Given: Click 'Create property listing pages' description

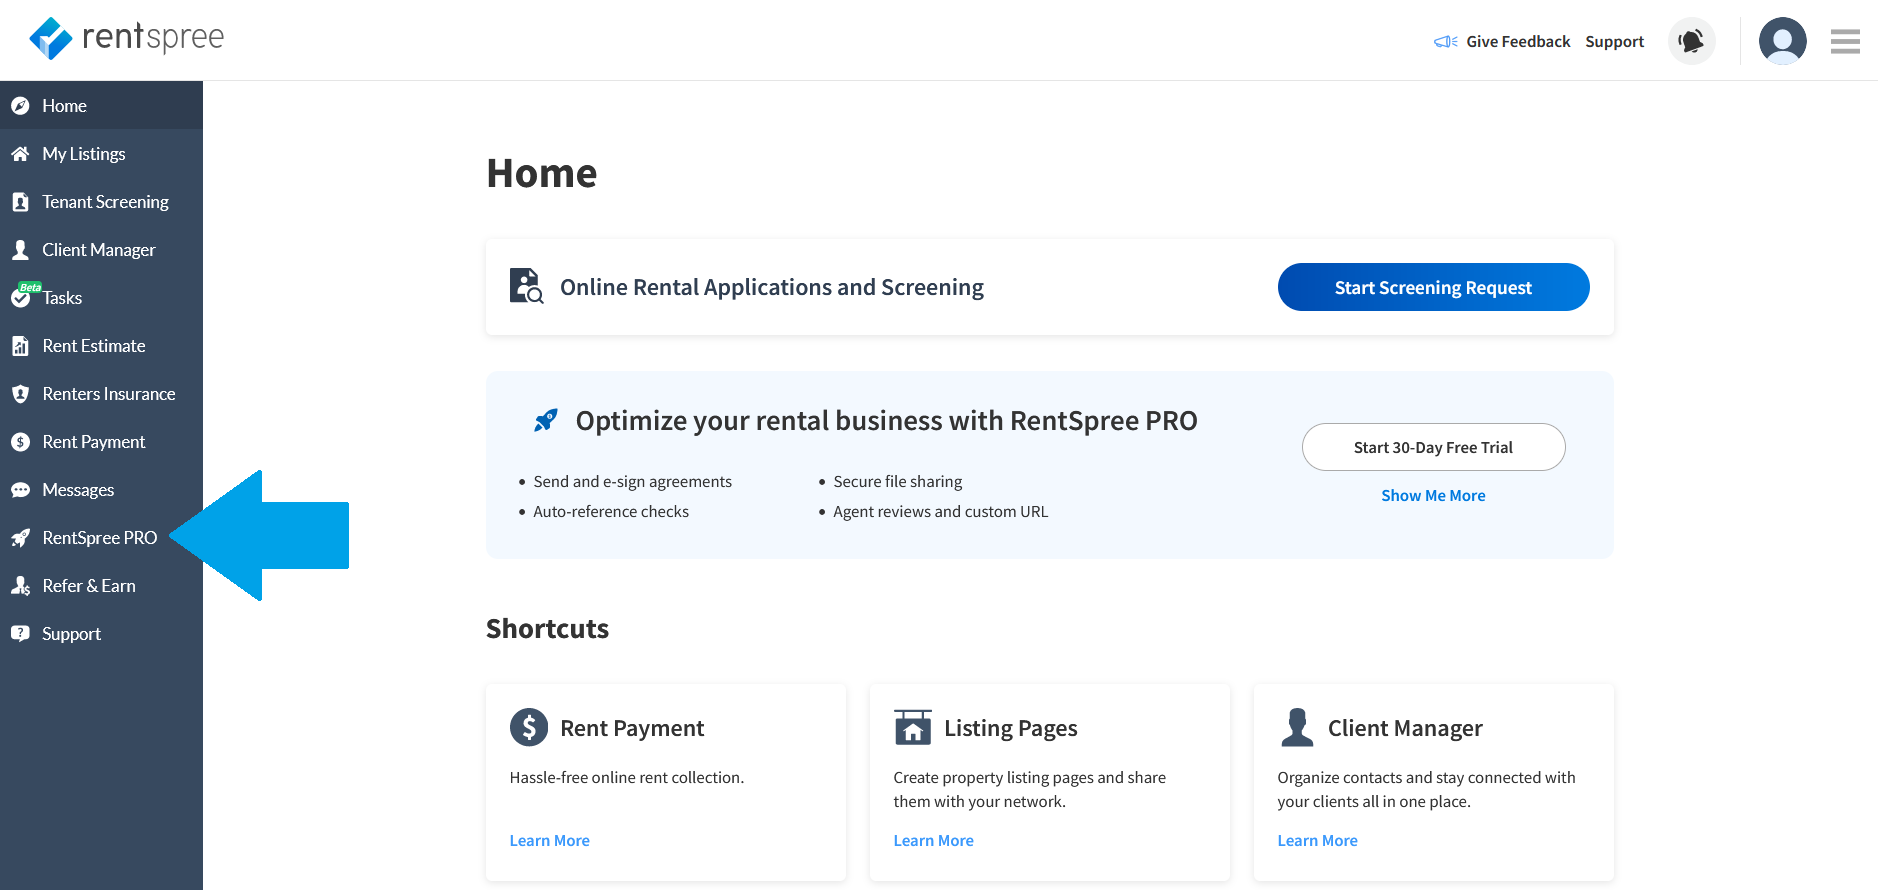Looking at the screenshot, I should [1030, 790].
